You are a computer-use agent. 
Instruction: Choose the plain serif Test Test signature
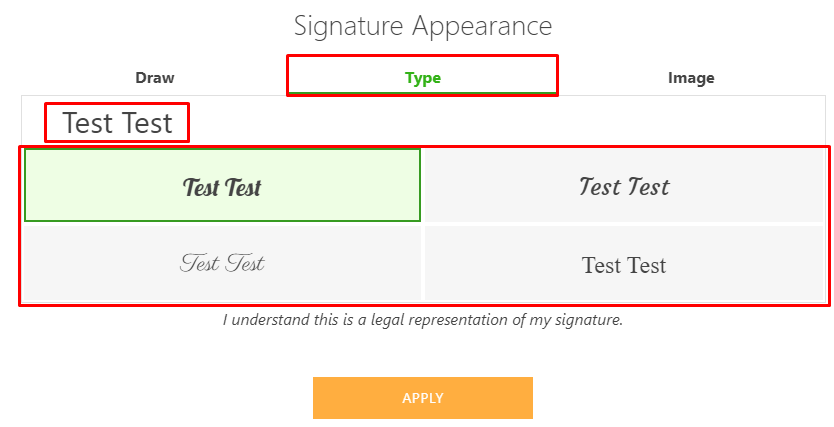[624, 265]
